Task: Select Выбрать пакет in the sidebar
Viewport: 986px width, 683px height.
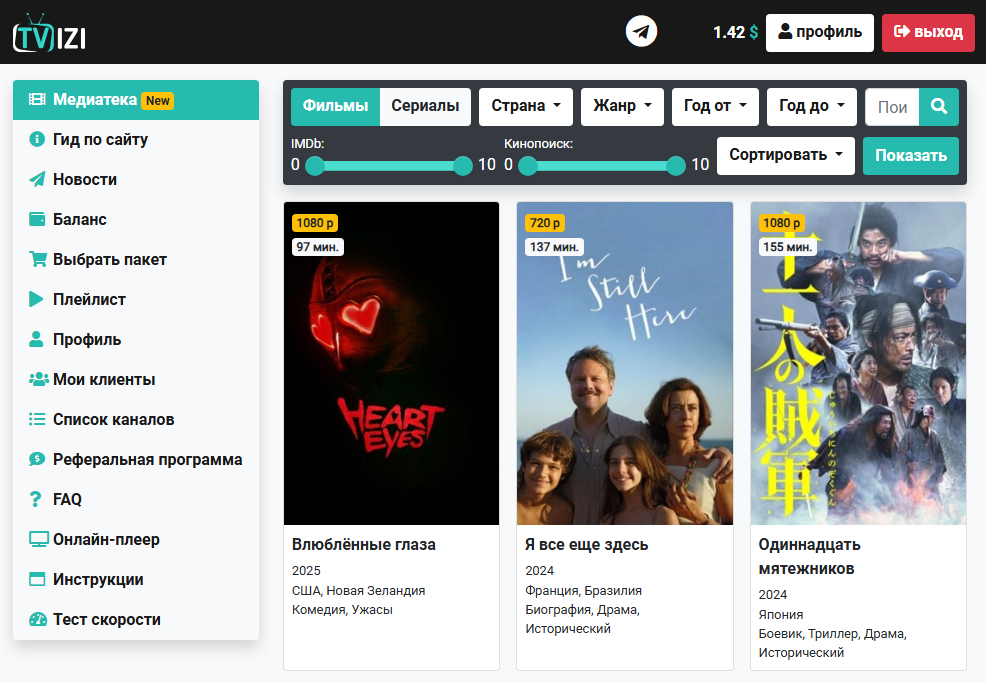Action: (136, 260)
